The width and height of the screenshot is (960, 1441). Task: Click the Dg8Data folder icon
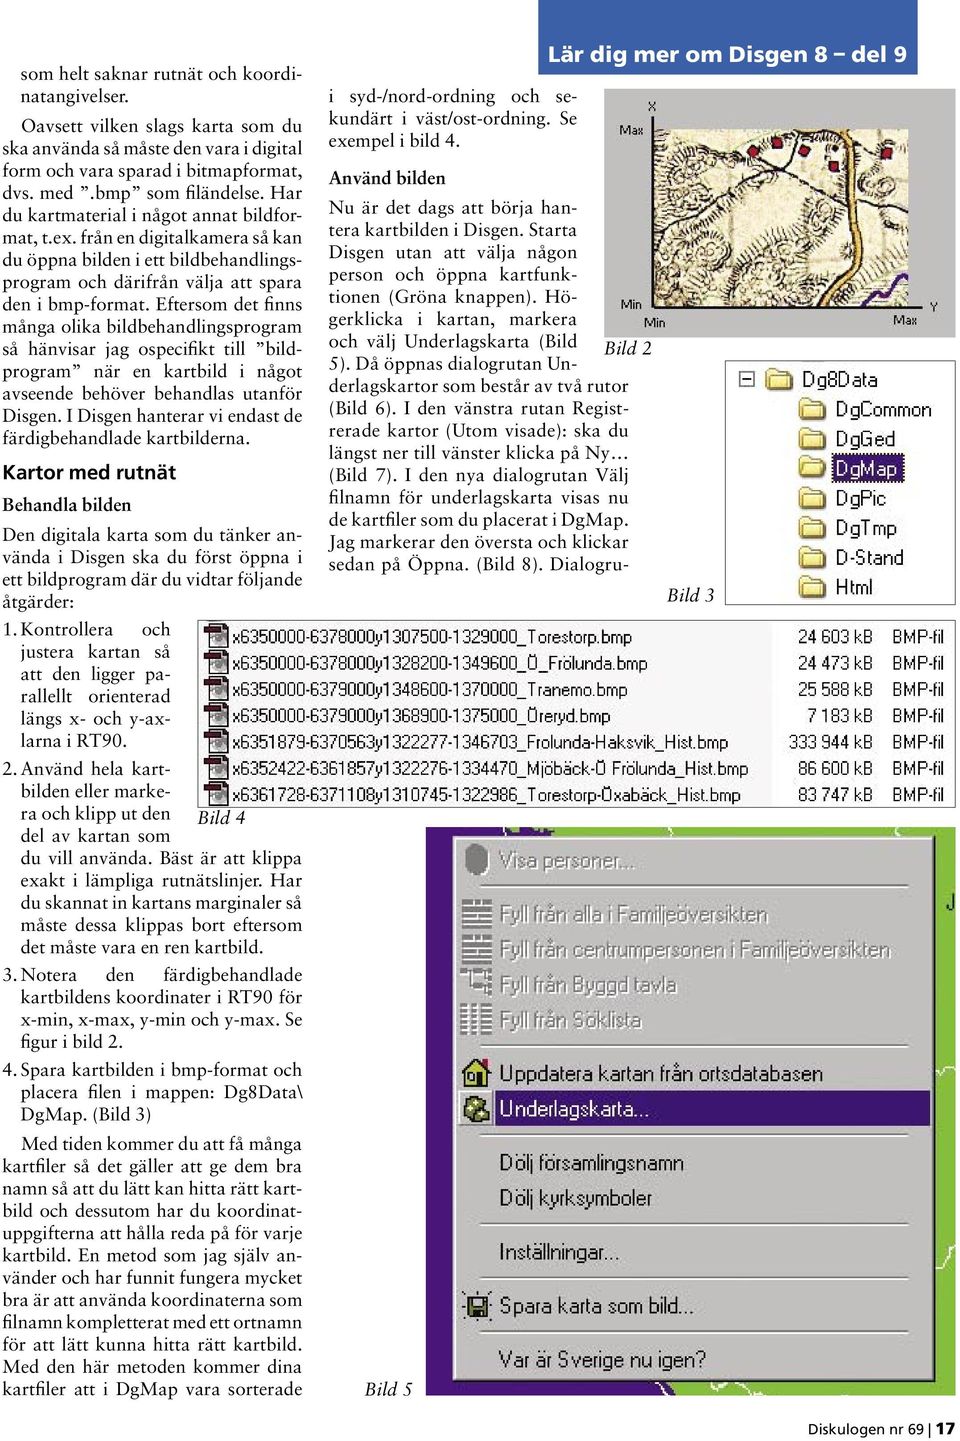779,379
